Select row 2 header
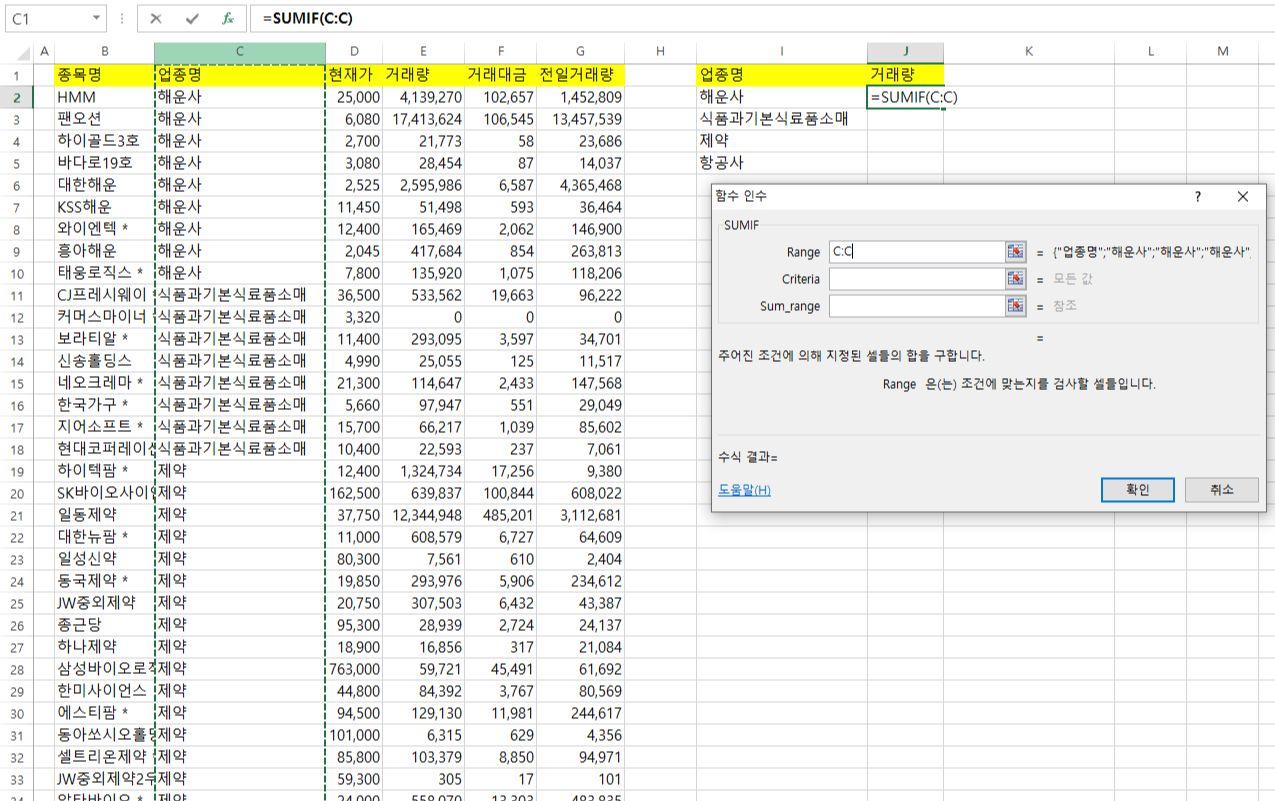This screenshot has width=1275, height=801. pos(16,97)
